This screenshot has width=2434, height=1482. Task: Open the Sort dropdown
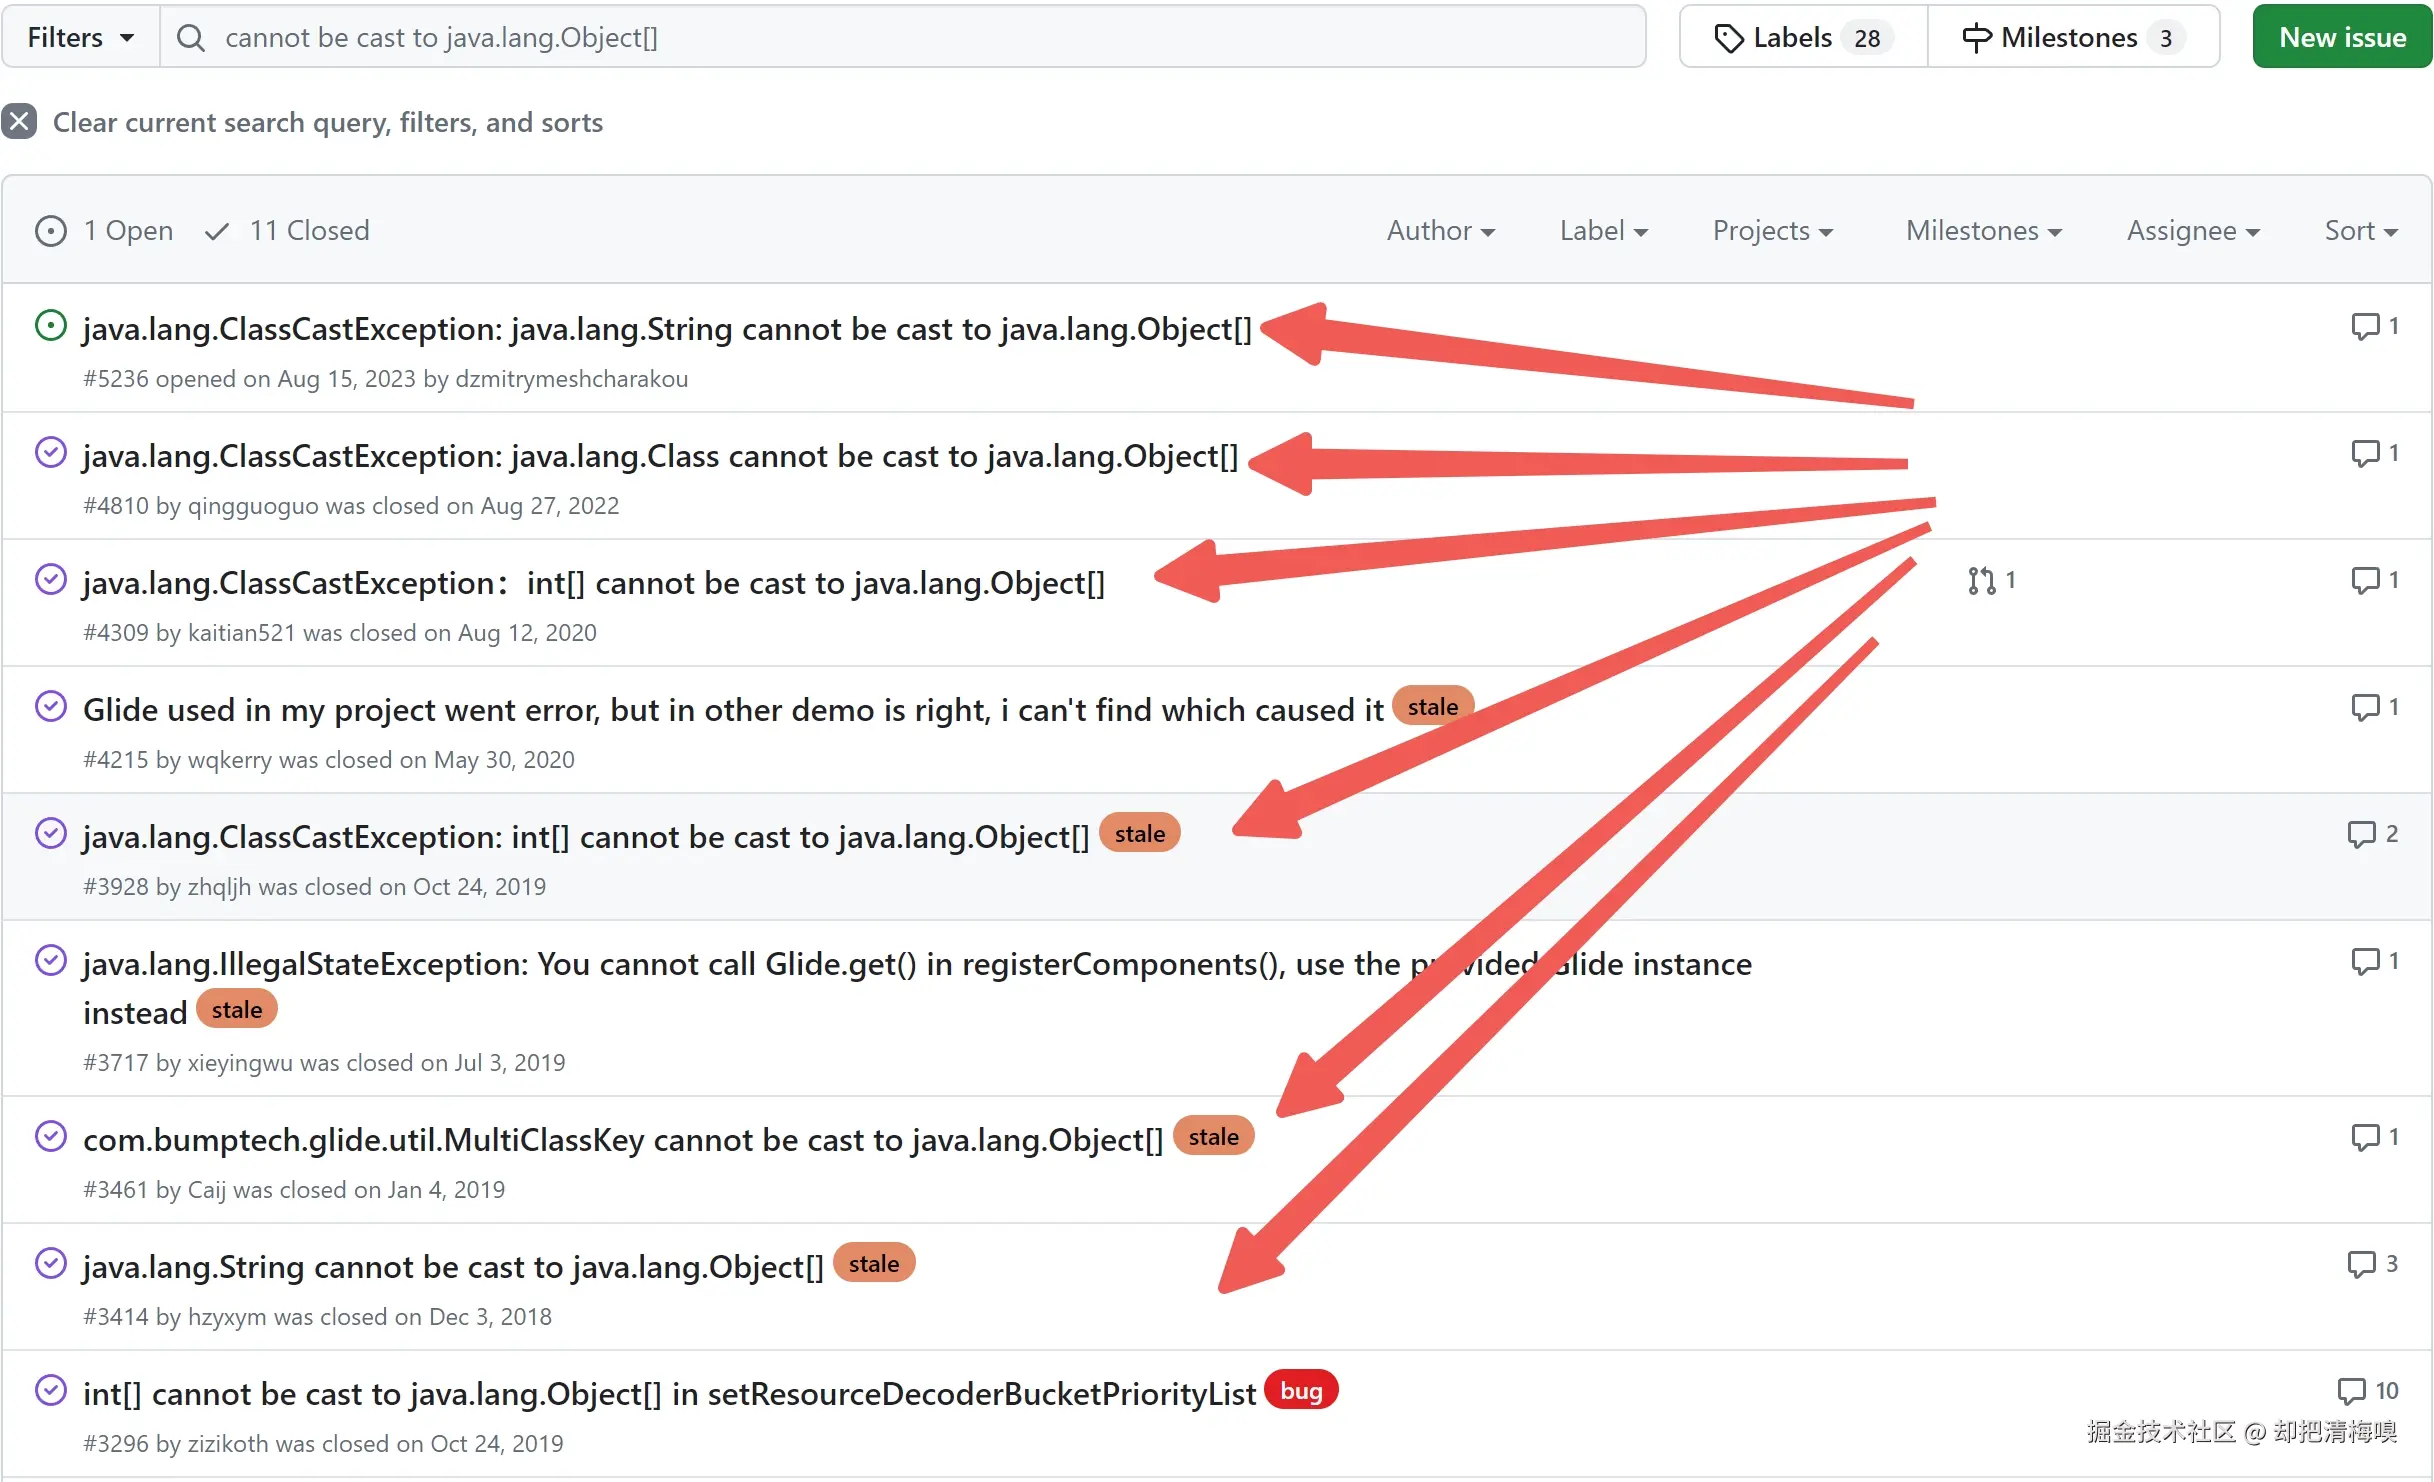pos(2360,231)
